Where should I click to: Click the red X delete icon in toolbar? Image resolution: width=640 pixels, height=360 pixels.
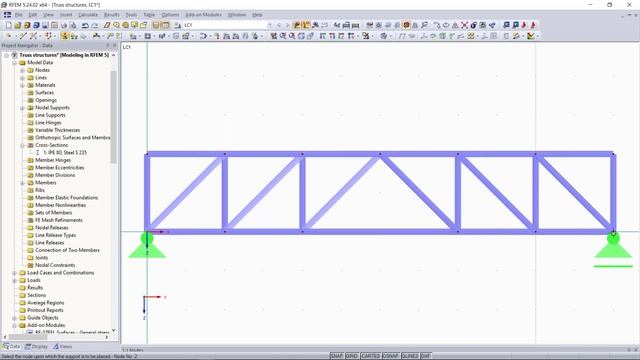click(464, 25)
